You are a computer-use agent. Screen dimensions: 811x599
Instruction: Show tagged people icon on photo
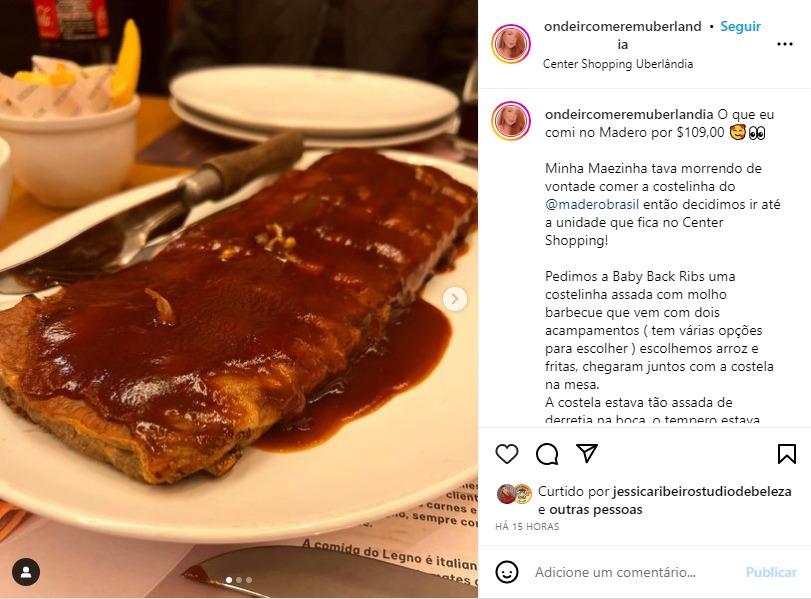pos(26,572)
